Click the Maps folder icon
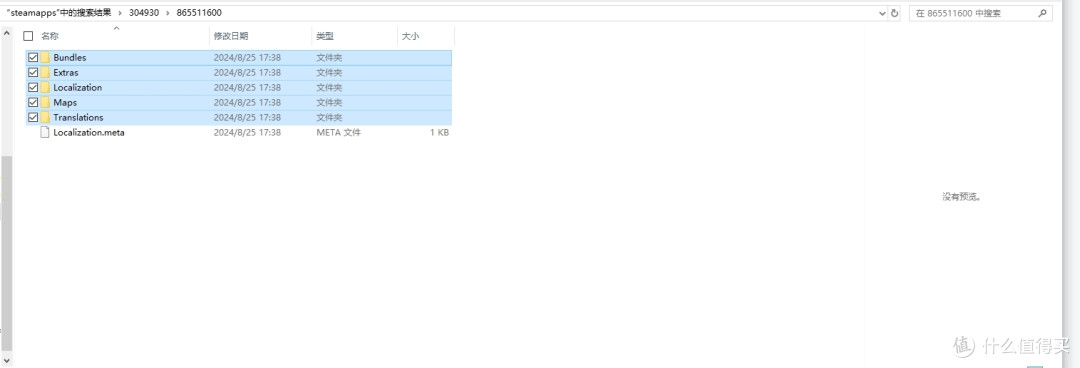The height and width of the screenshot is (368, 1080). click(45, 103)
